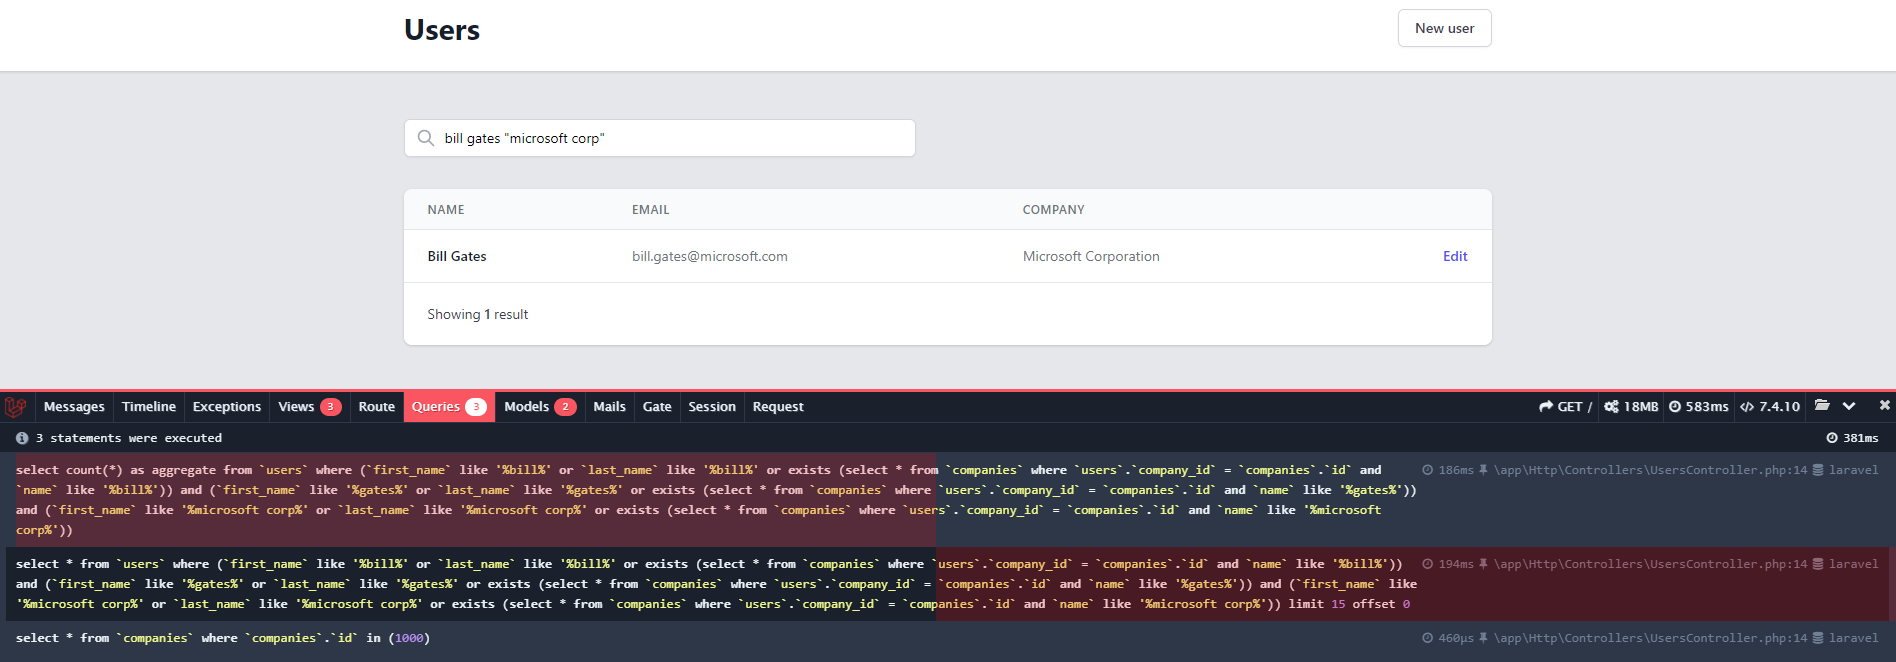Open the debugbar folder (open storage) icon
The height and width of the screenshot is (662, 1896).
1822,406
